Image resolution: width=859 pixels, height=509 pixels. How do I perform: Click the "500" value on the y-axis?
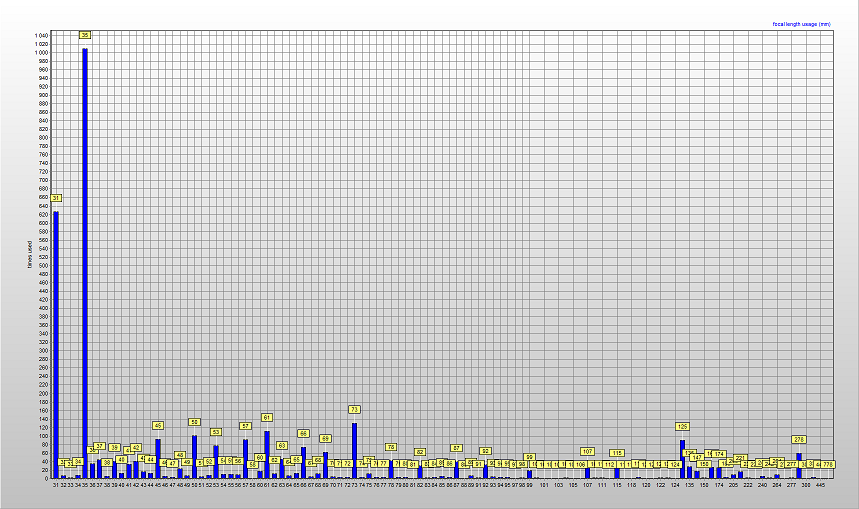pos(43,266)
